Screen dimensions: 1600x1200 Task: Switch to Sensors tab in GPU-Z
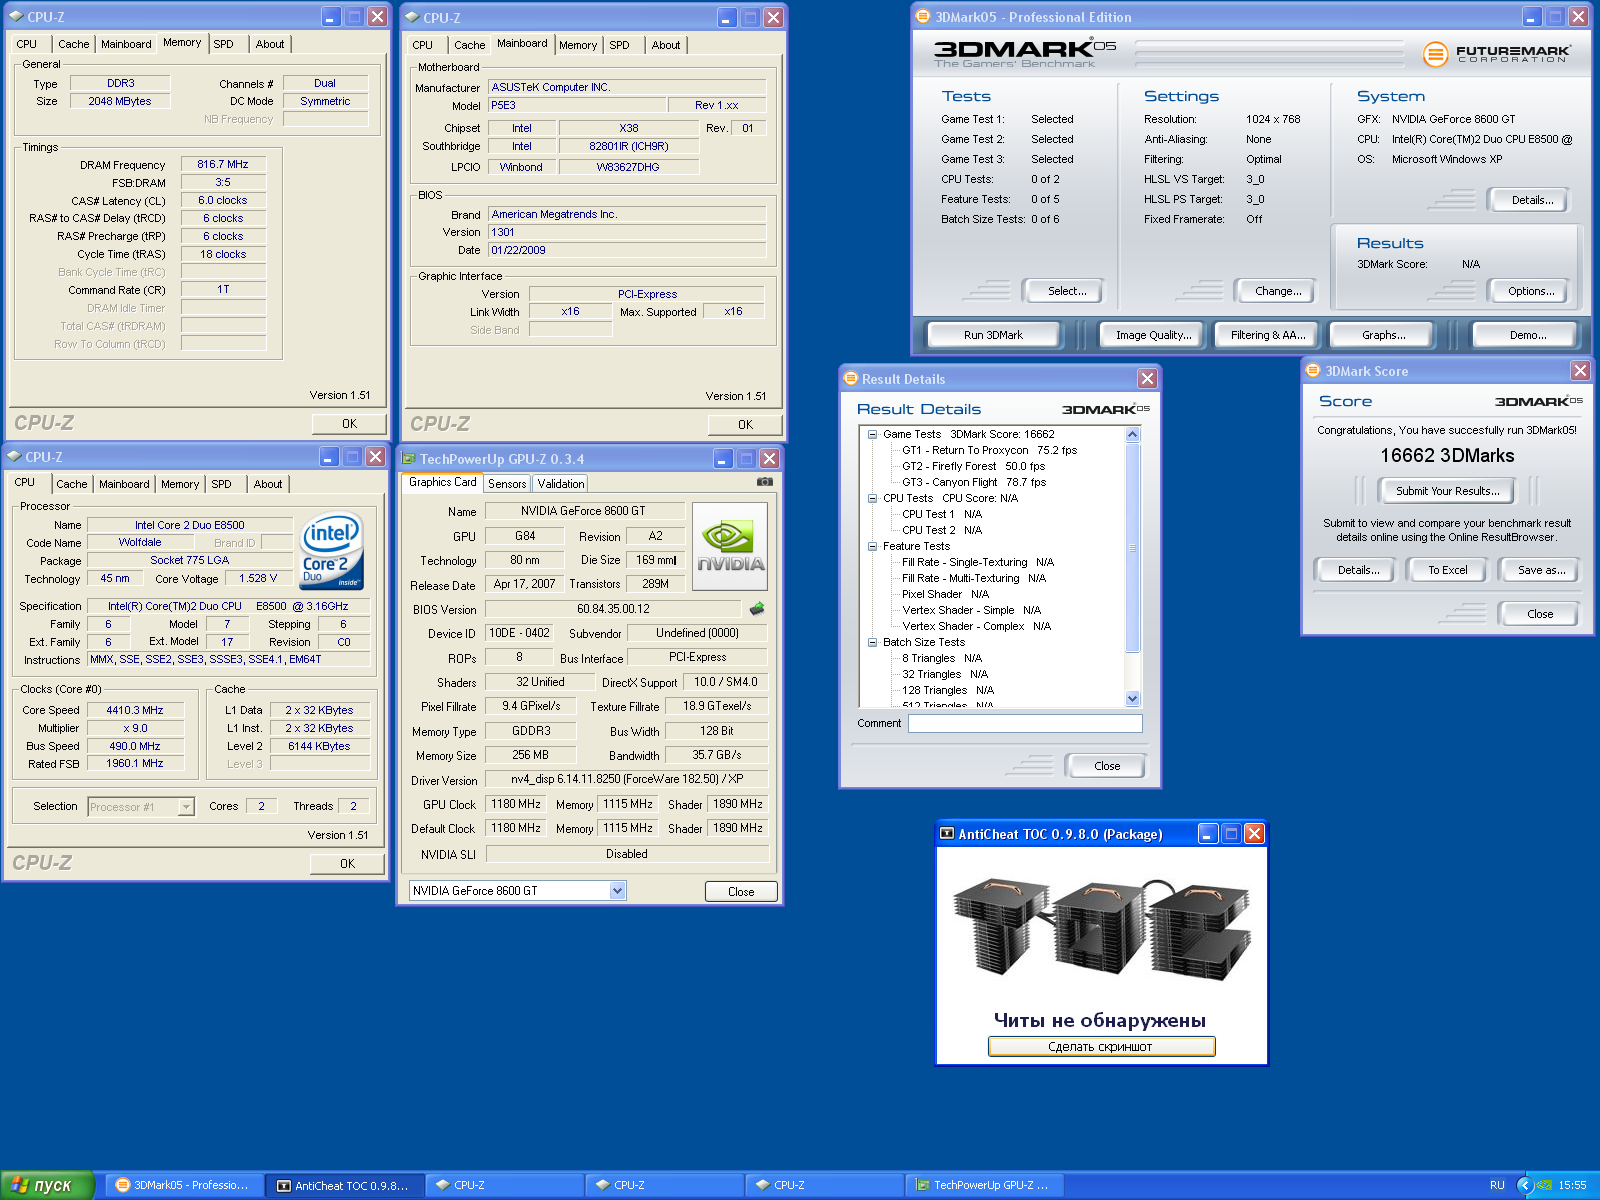click(507, 484)
